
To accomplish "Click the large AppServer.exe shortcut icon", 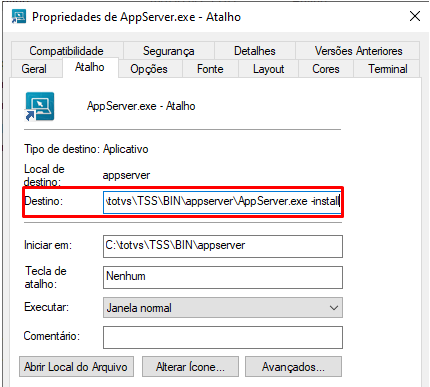I will point(39,106).
